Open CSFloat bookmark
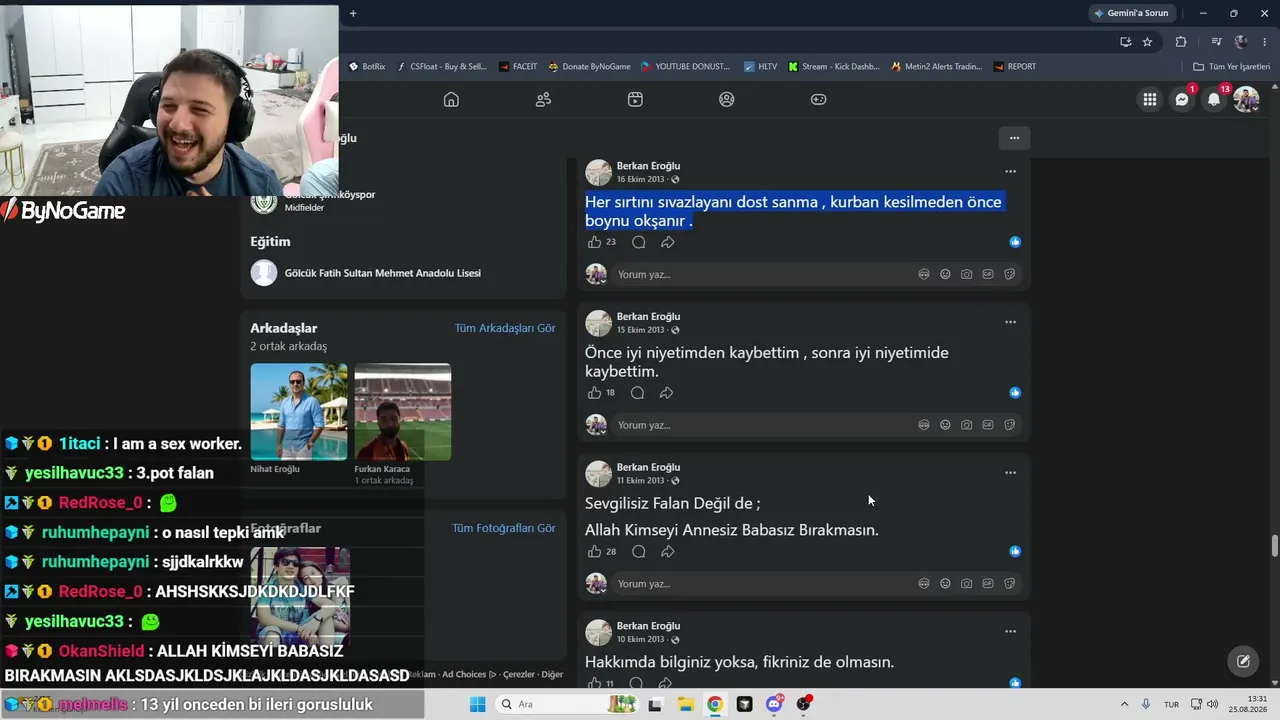 point(441,67)
